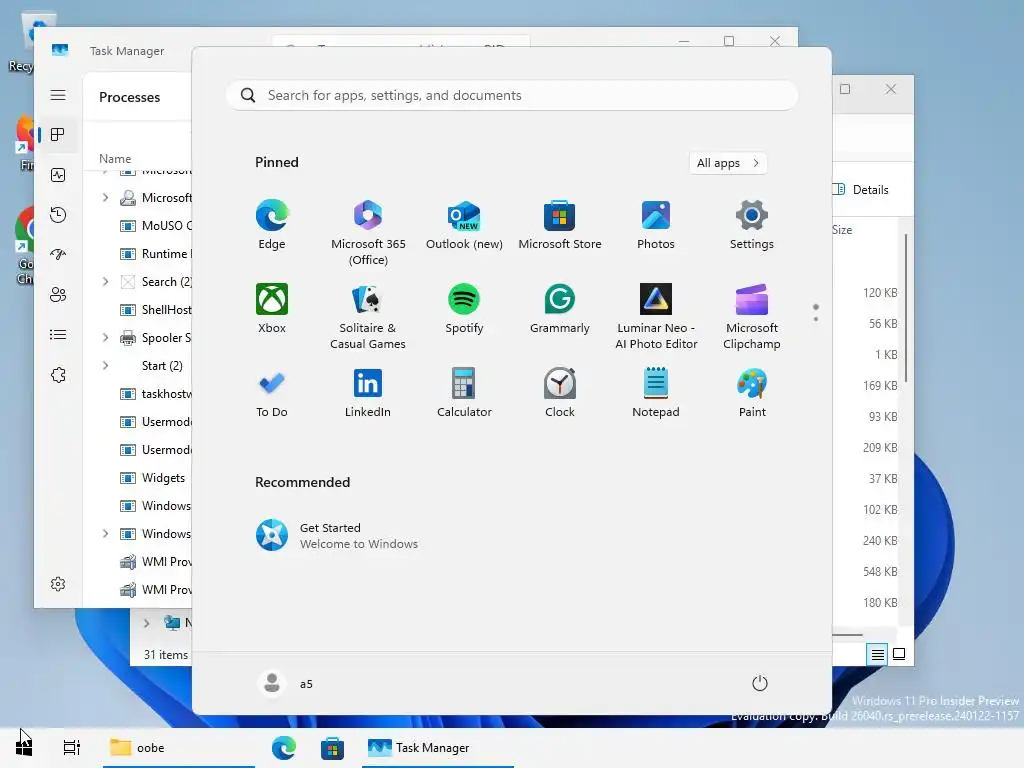Open the Grammarly app
This screenshot has width=1024, height=768.
pyautogui.click(x=560, y=309)
